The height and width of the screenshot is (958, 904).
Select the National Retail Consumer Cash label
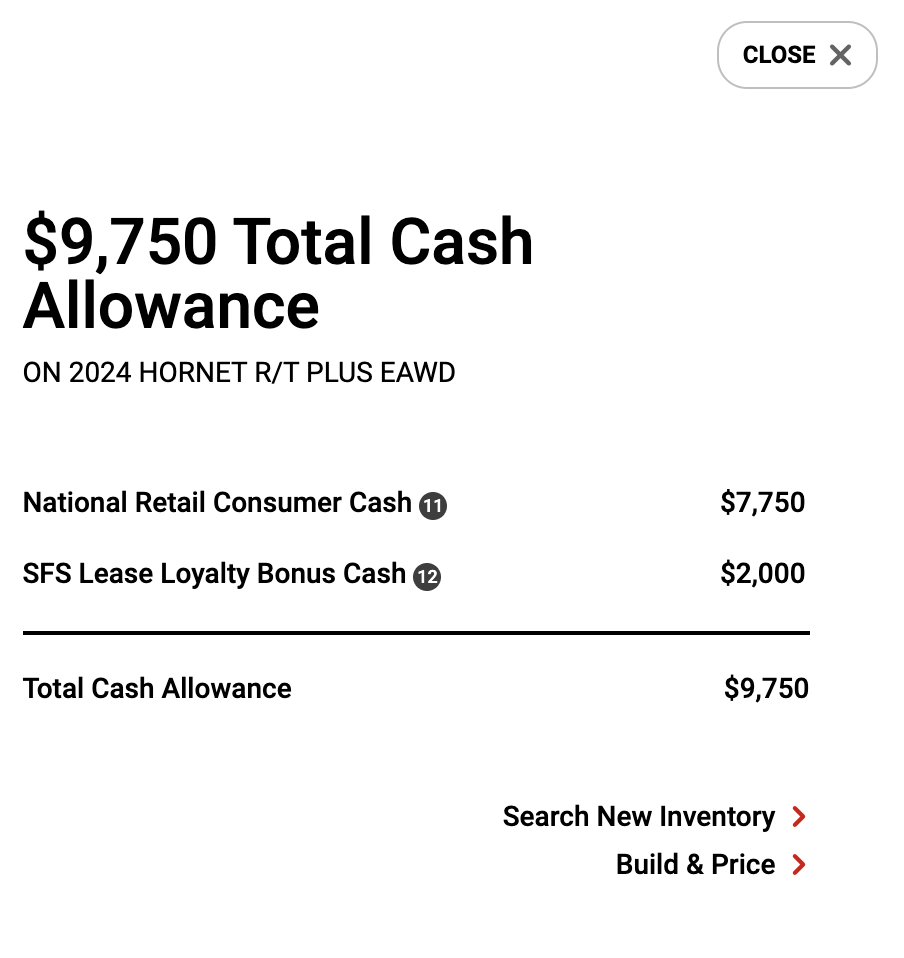217,503
